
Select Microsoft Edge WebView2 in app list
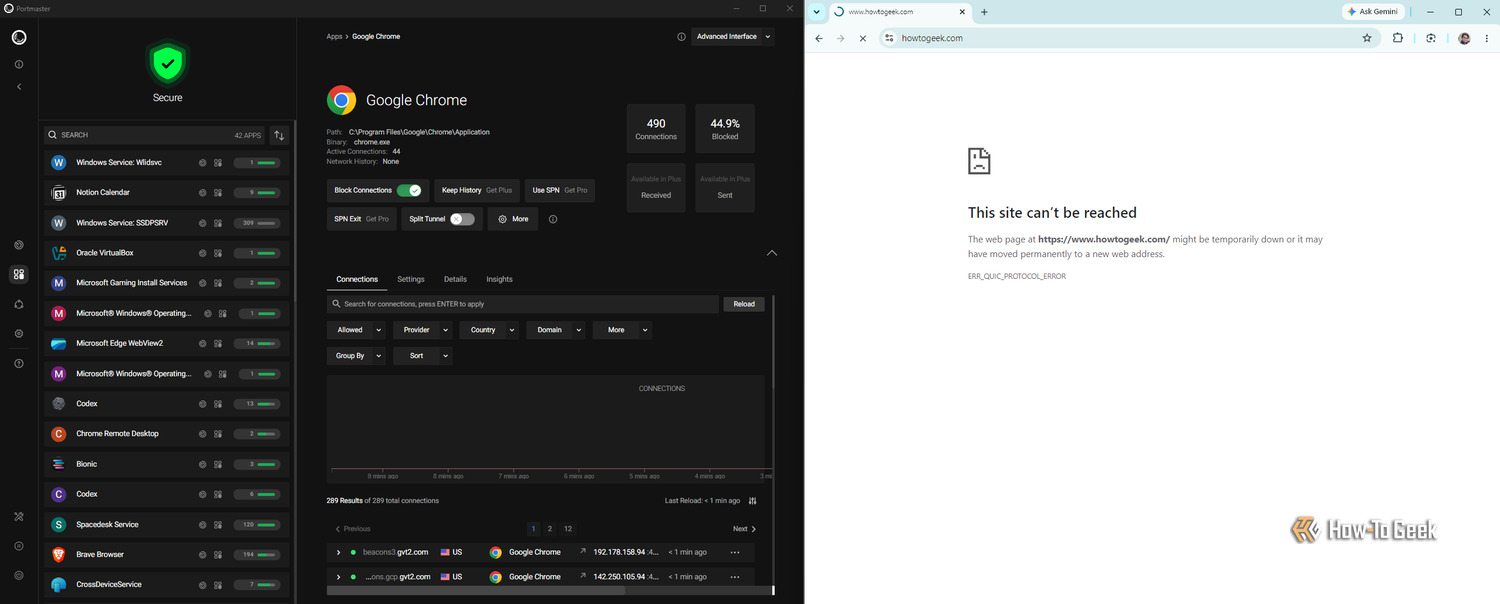click(x=167, y=344)
